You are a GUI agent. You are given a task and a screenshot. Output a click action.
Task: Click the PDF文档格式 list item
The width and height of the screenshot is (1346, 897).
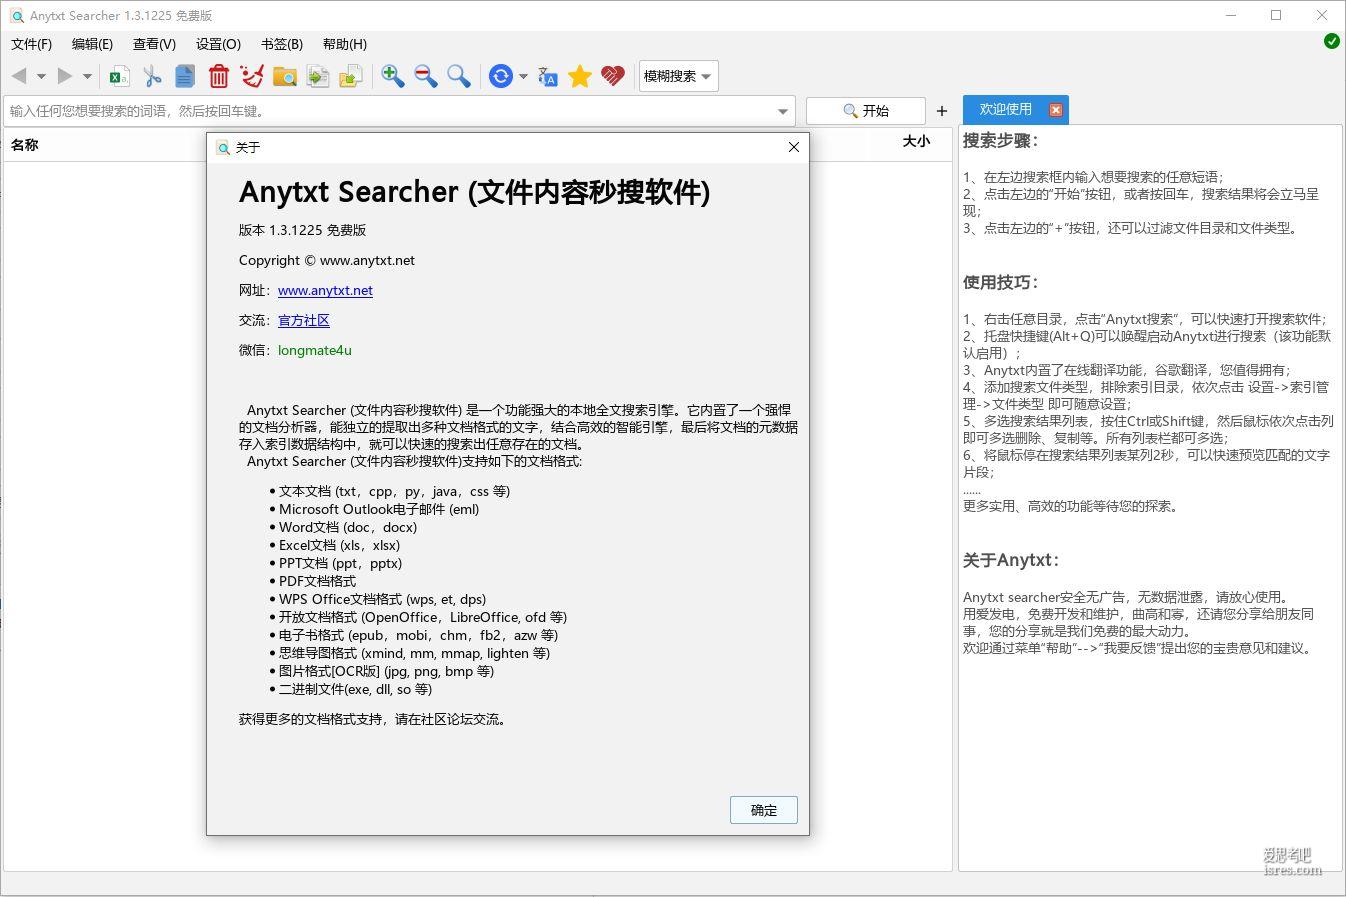(317, 581)
